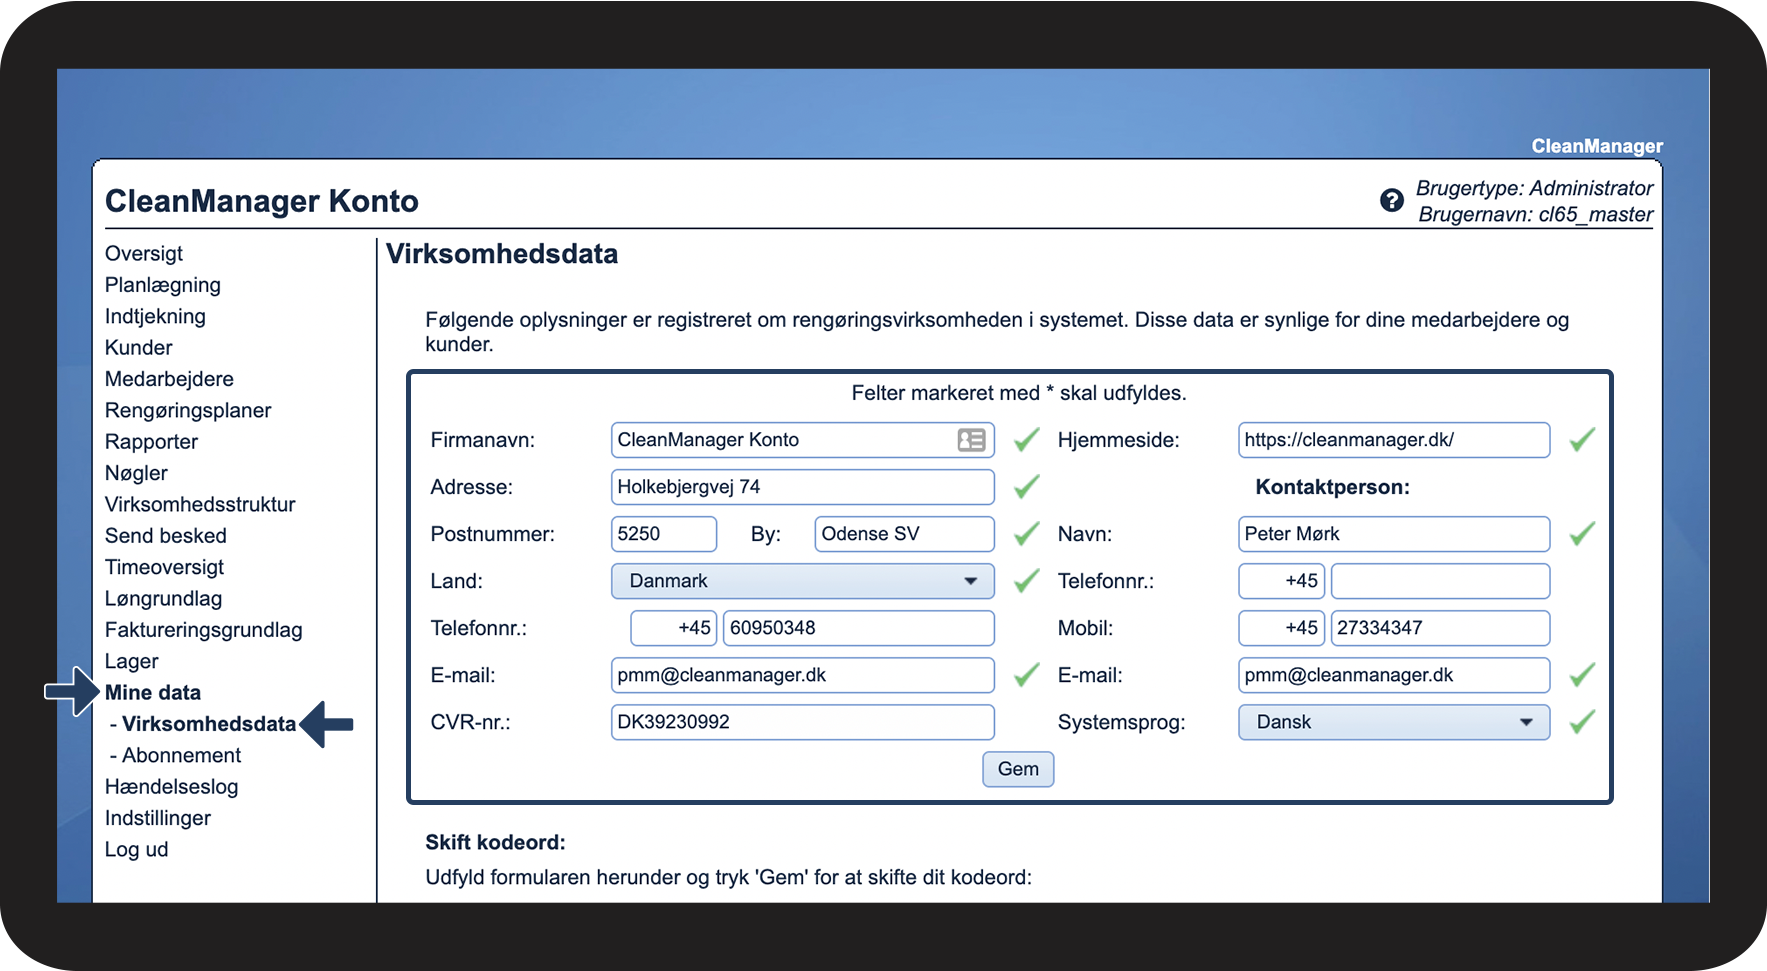Click the help question mark icon
The image size is (1767, 971).
pos(1391,201)
